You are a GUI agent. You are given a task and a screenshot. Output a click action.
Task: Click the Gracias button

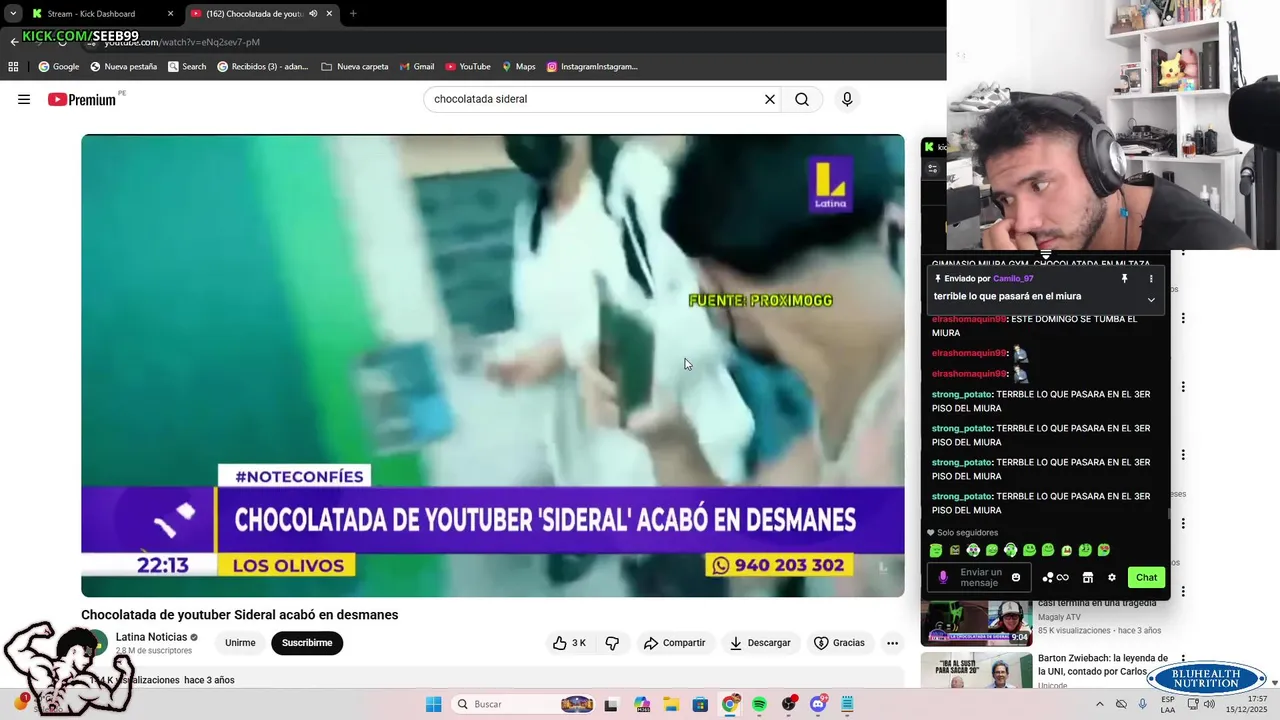[x=839, y=643]
